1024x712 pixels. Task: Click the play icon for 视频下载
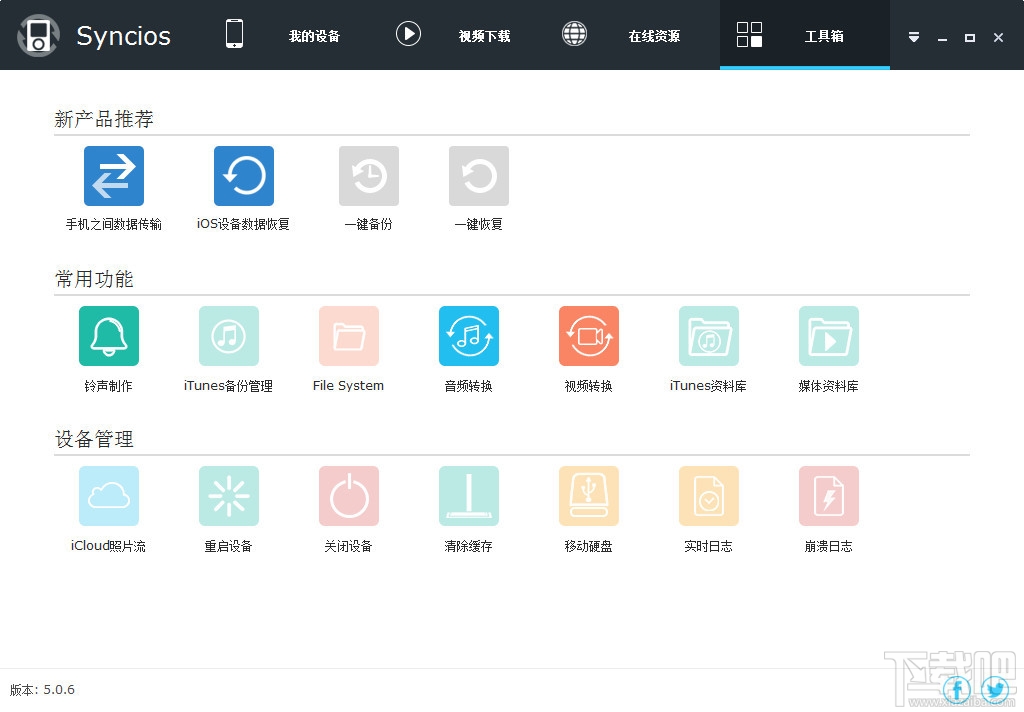pos(408,33)
